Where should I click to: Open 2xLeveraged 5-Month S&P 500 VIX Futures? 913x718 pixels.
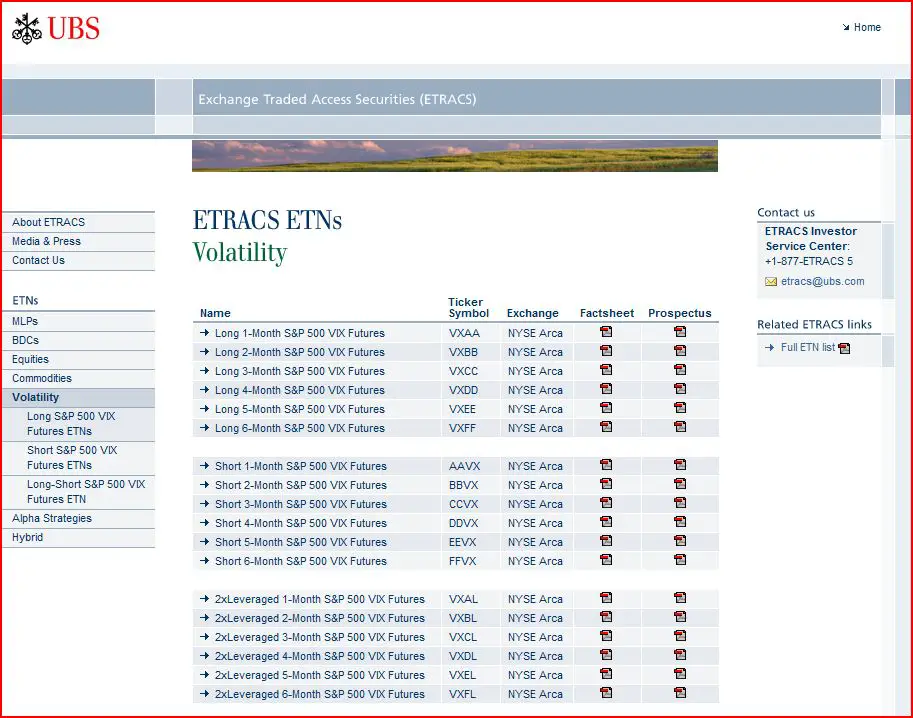click(320, 675)
